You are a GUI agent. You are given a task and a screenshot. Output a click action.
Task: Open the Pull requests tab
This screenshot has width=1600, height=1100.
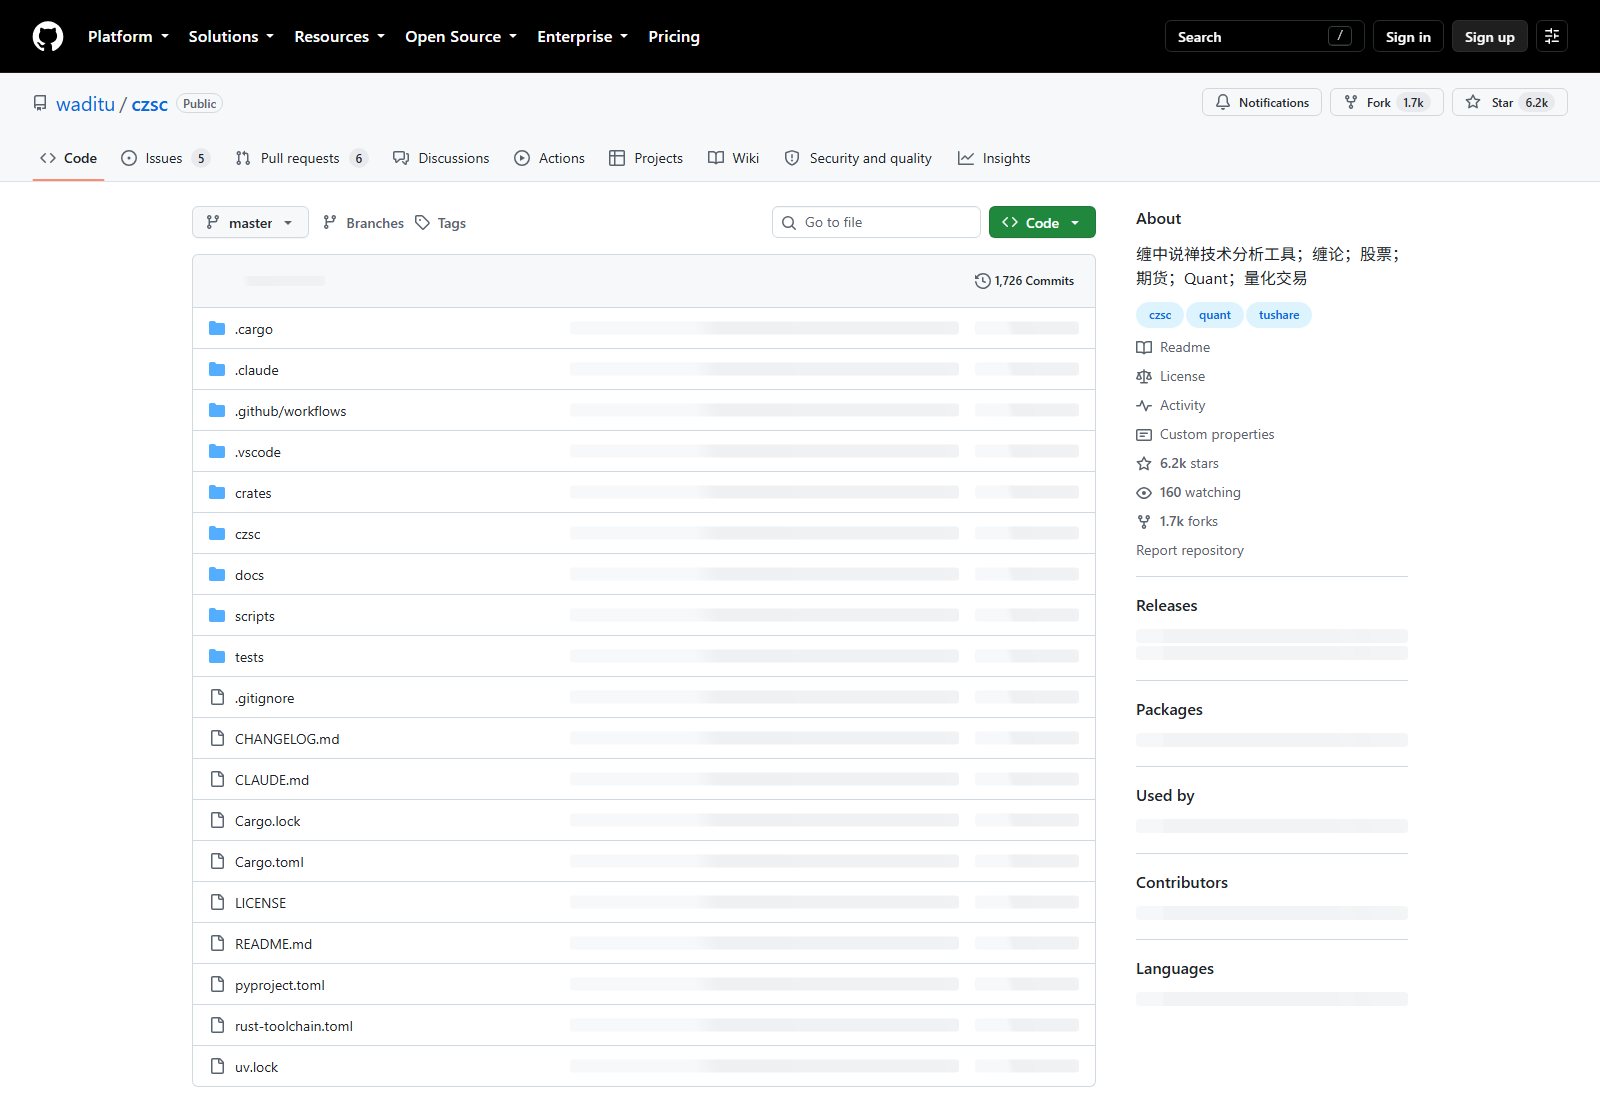click(x=301, y=158)
